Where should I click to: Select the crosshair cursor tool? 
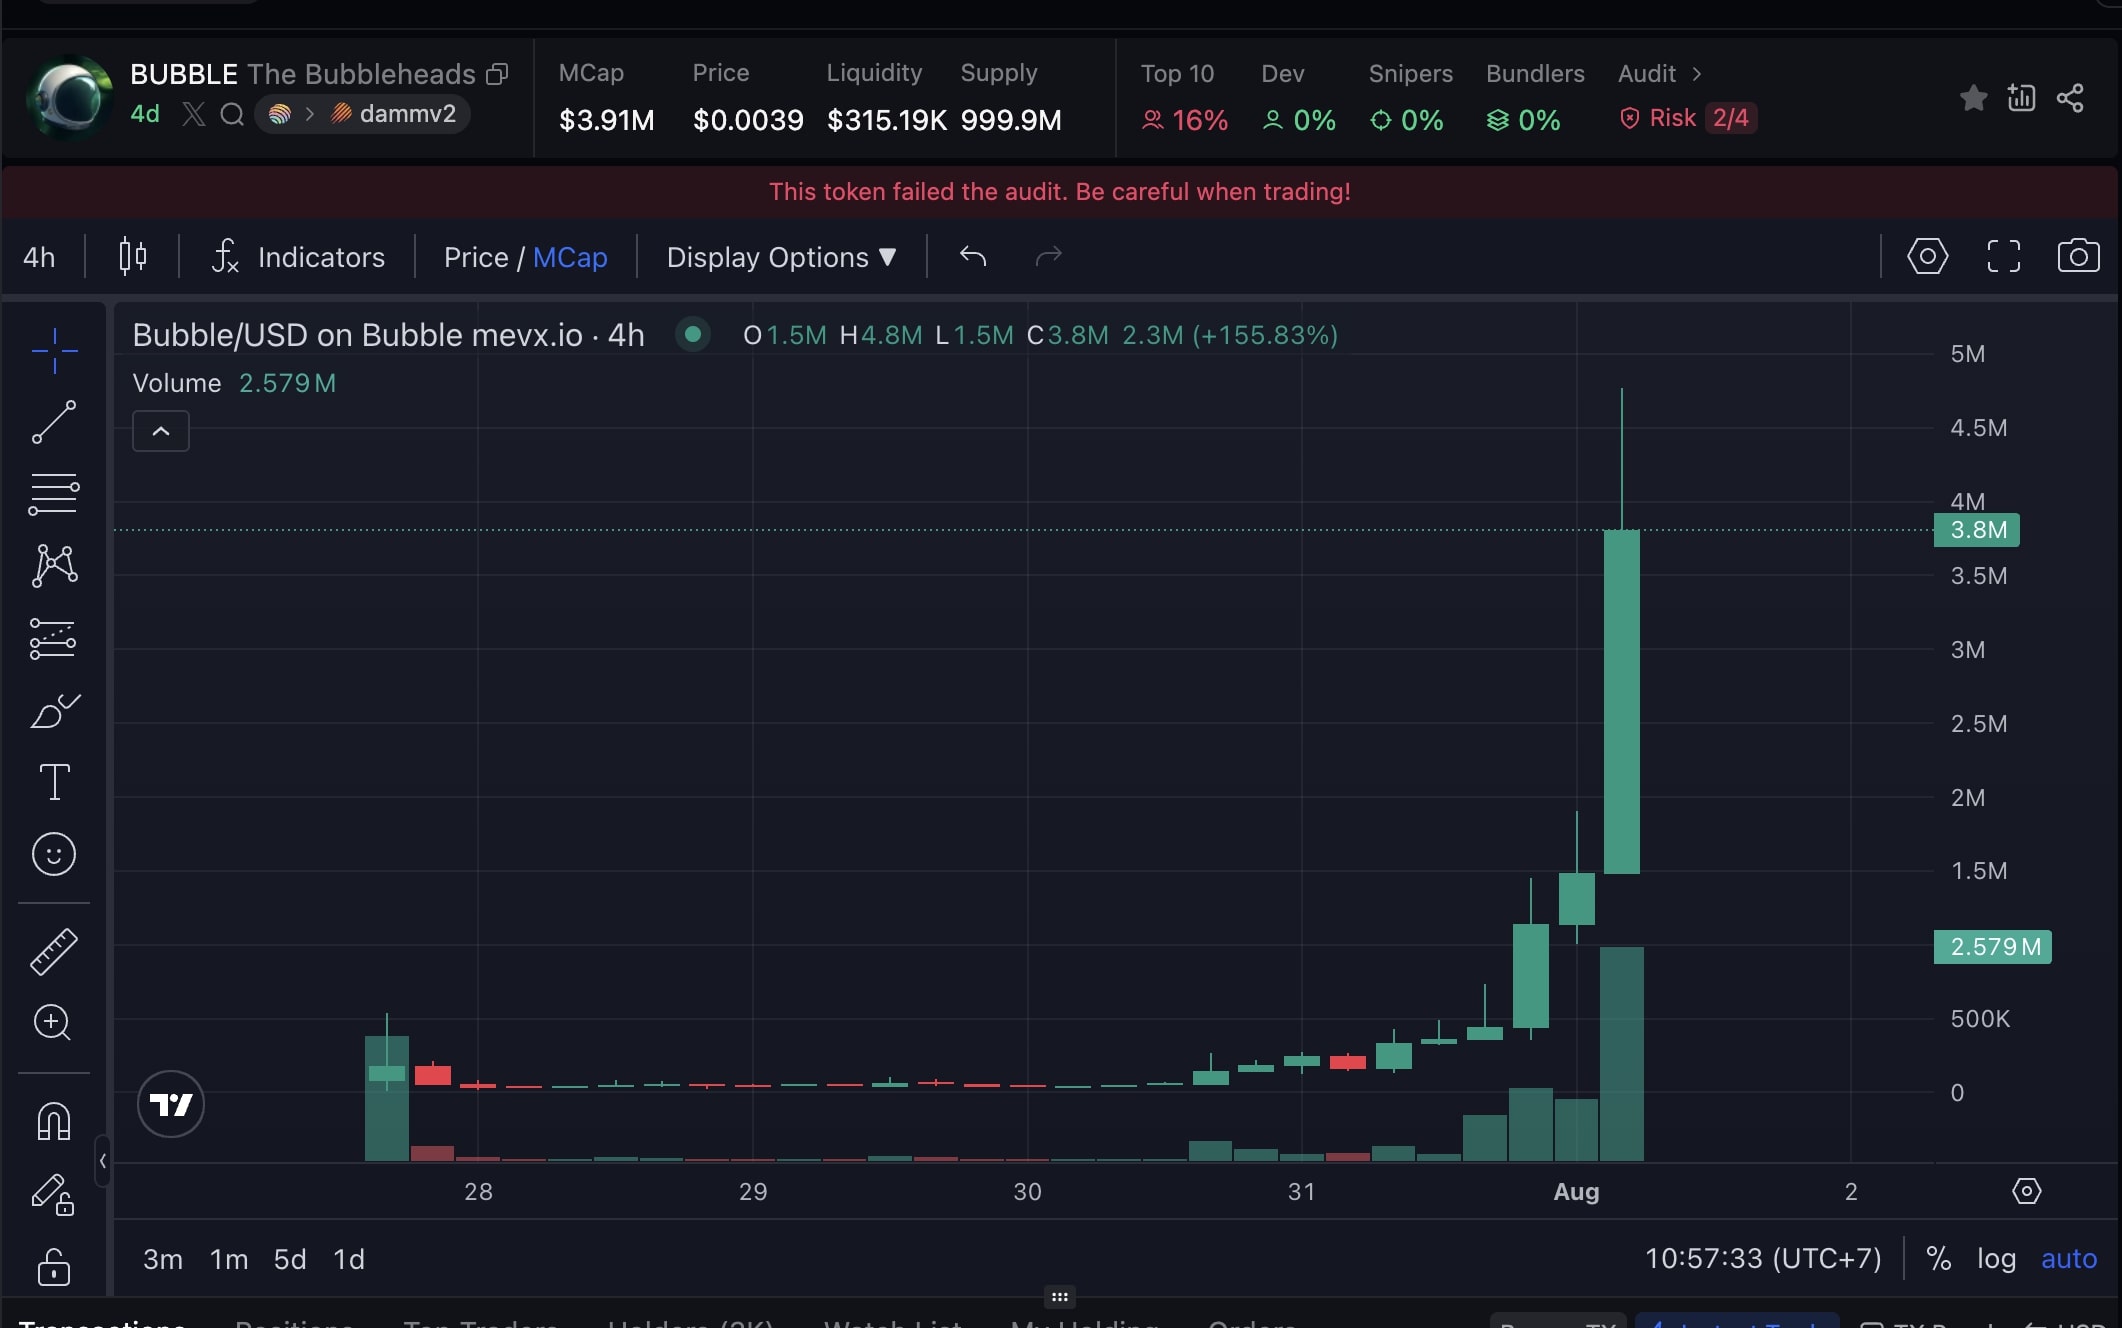(x=54, y=350)
